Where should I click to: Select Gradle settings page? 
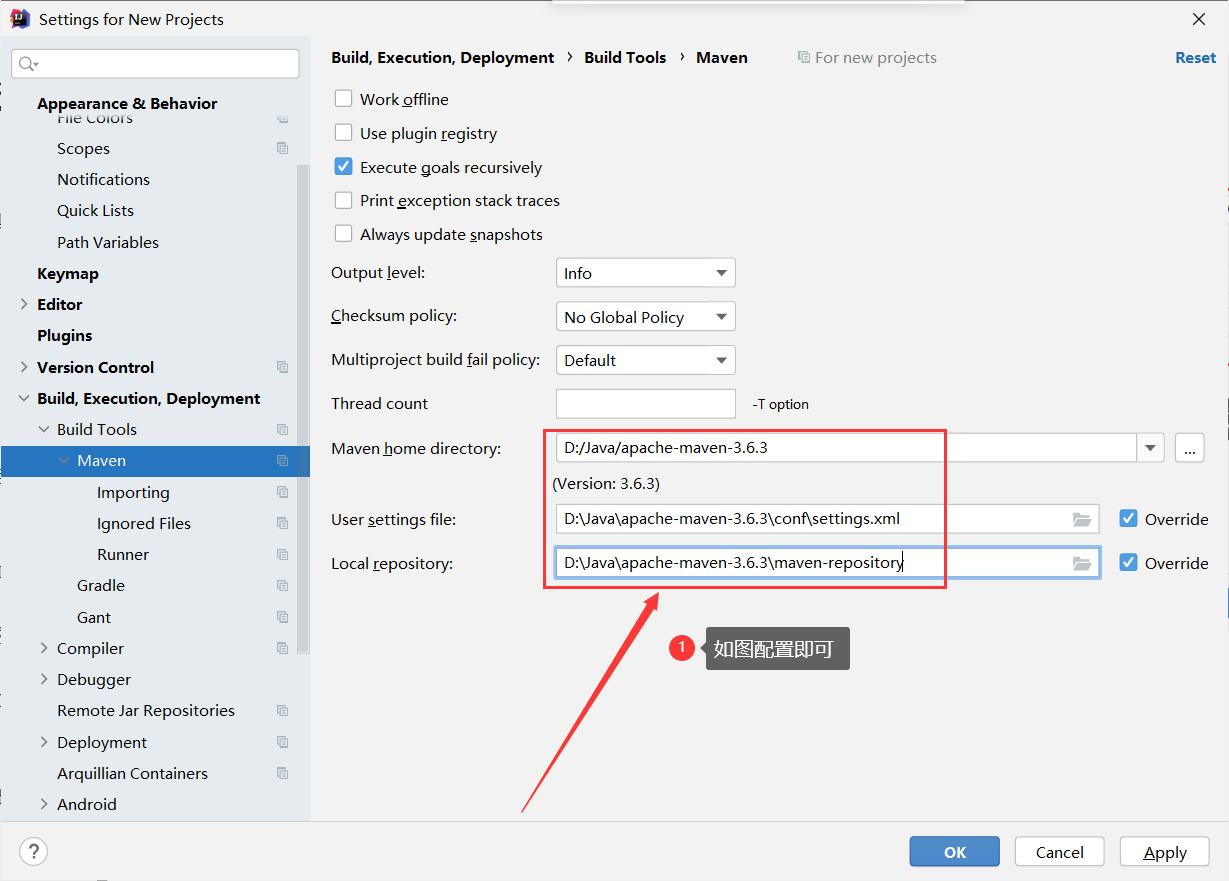coord(101,585)
